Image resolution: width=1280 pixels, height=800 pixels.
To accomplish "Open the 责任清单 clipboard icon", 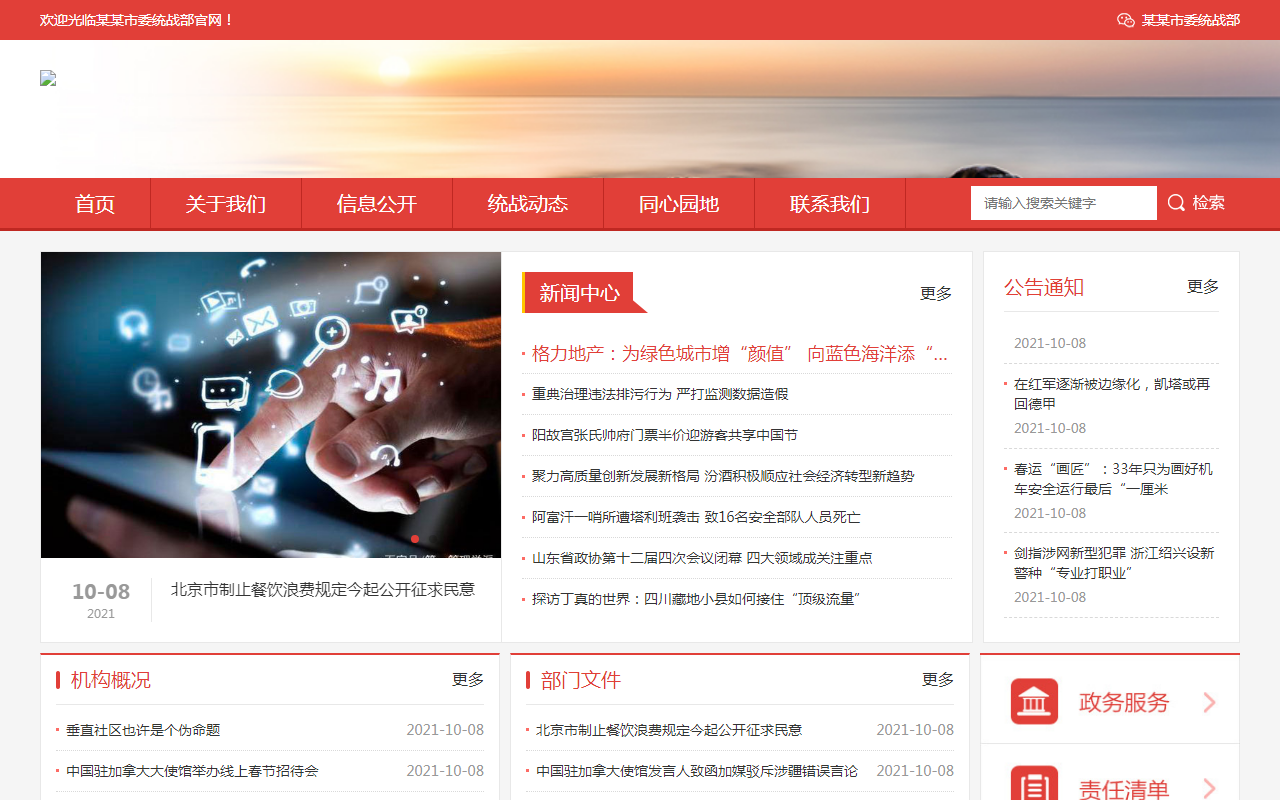I will [x=1034, y=784].
